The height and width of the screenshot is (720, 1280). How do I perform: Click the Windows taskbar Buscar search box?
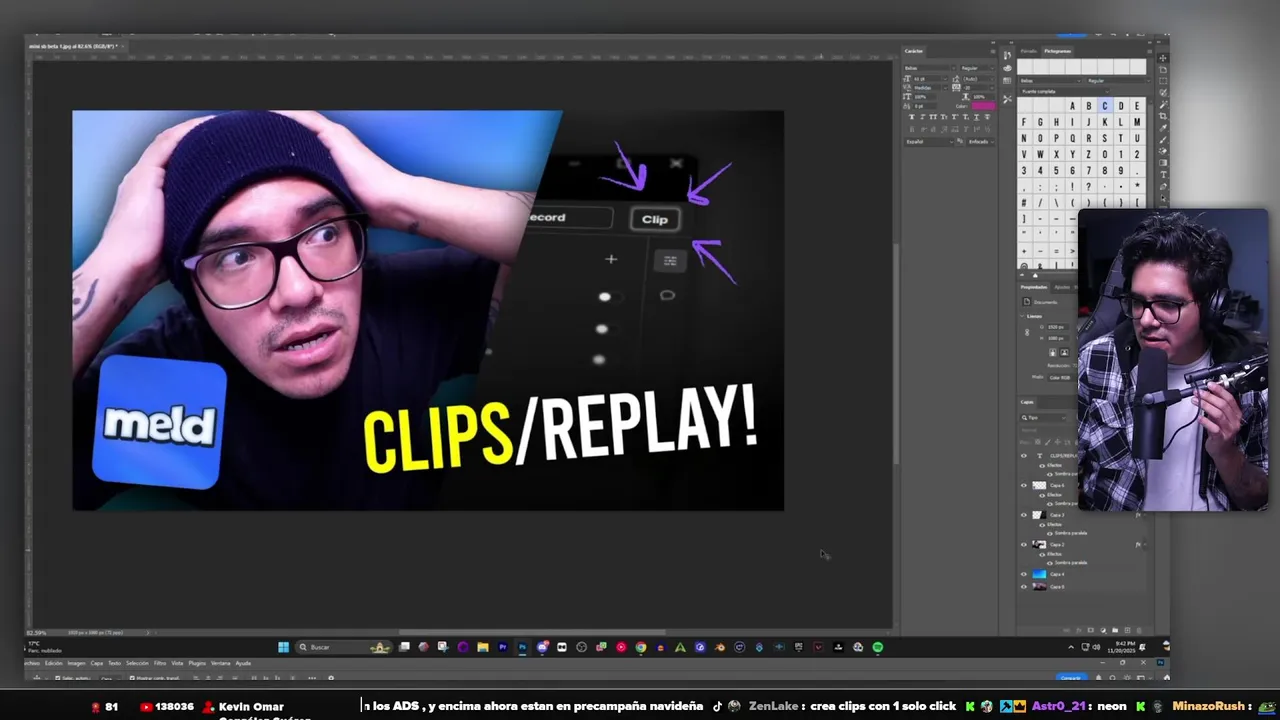click(x=344, y=647)
